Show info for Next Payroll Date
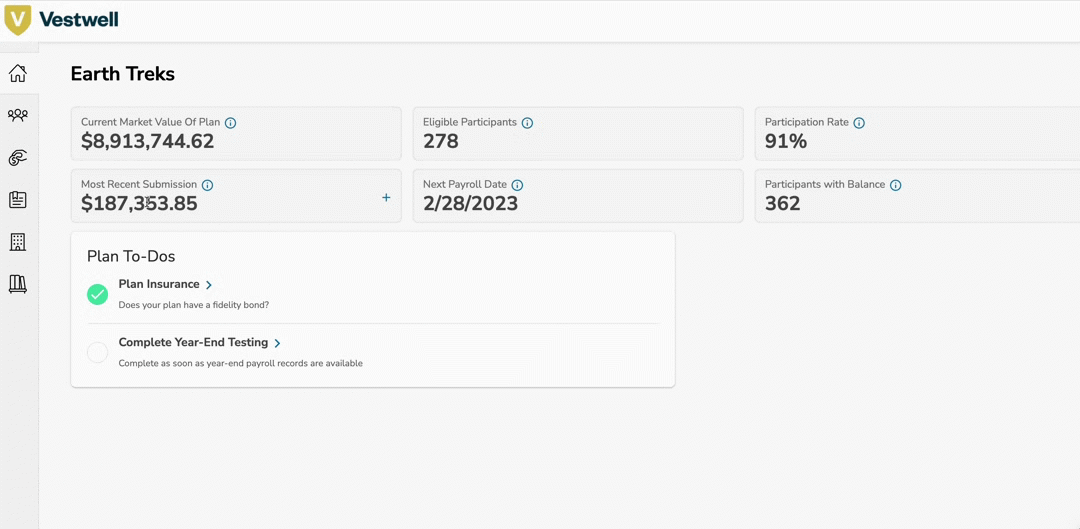 [517, 185]
